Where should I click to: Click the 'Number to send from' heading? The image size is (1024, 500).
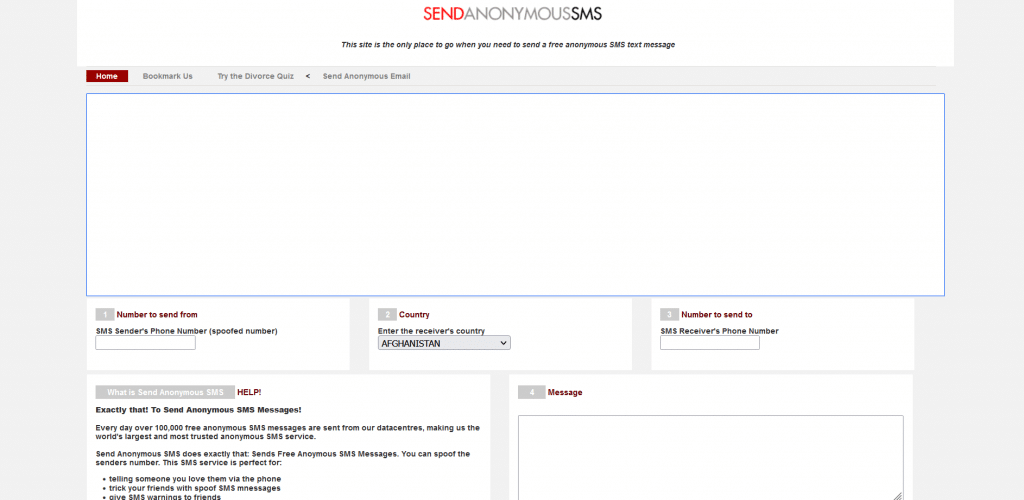(157, 315)
